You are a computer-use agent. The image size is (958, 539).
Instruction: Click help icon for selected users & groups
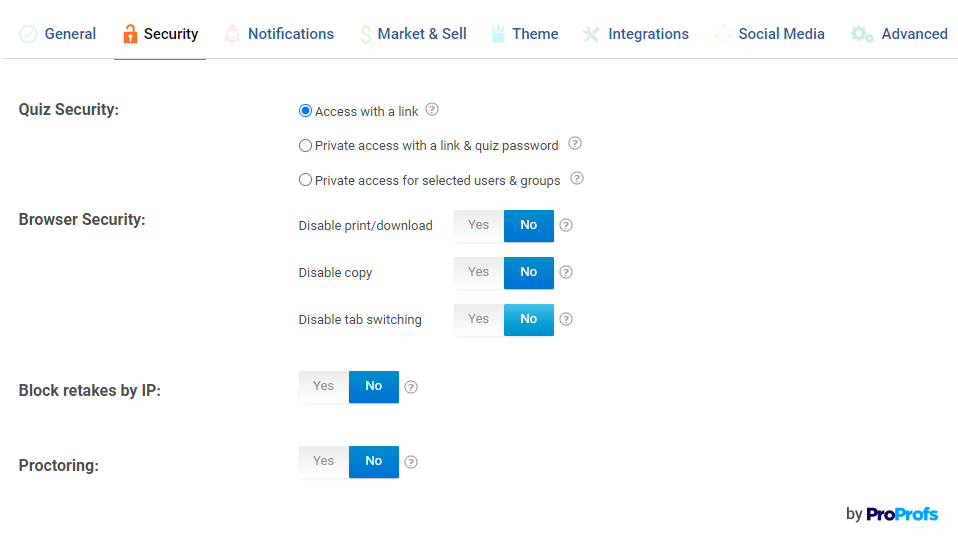point(577,179)
